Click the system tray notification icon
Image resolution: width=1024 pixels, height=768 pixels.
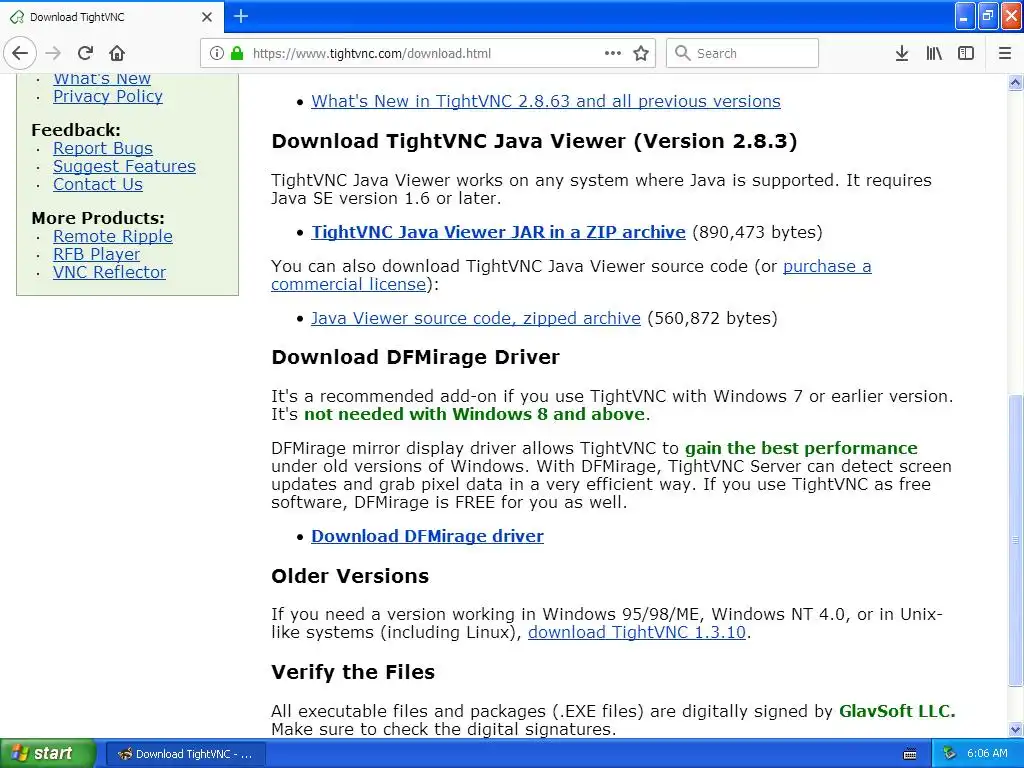[x=950, y=754]
